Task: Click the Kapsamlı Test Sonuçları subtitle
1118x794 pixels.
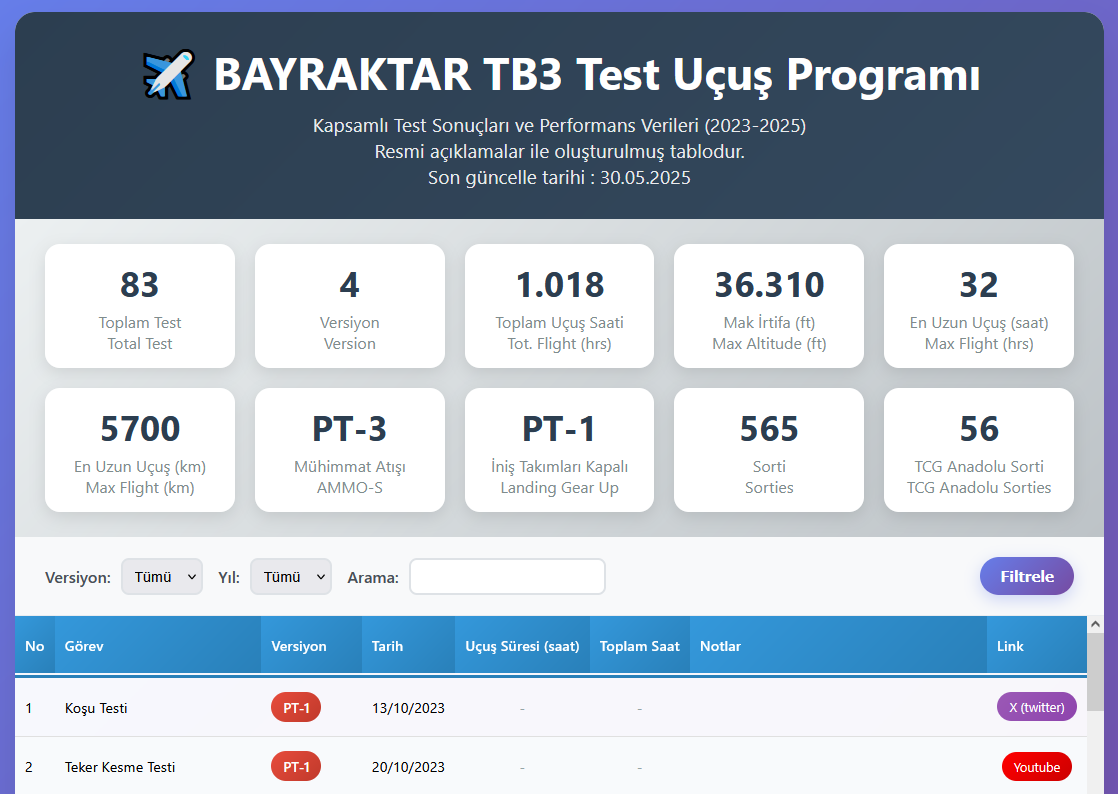Action: [559, 126]
